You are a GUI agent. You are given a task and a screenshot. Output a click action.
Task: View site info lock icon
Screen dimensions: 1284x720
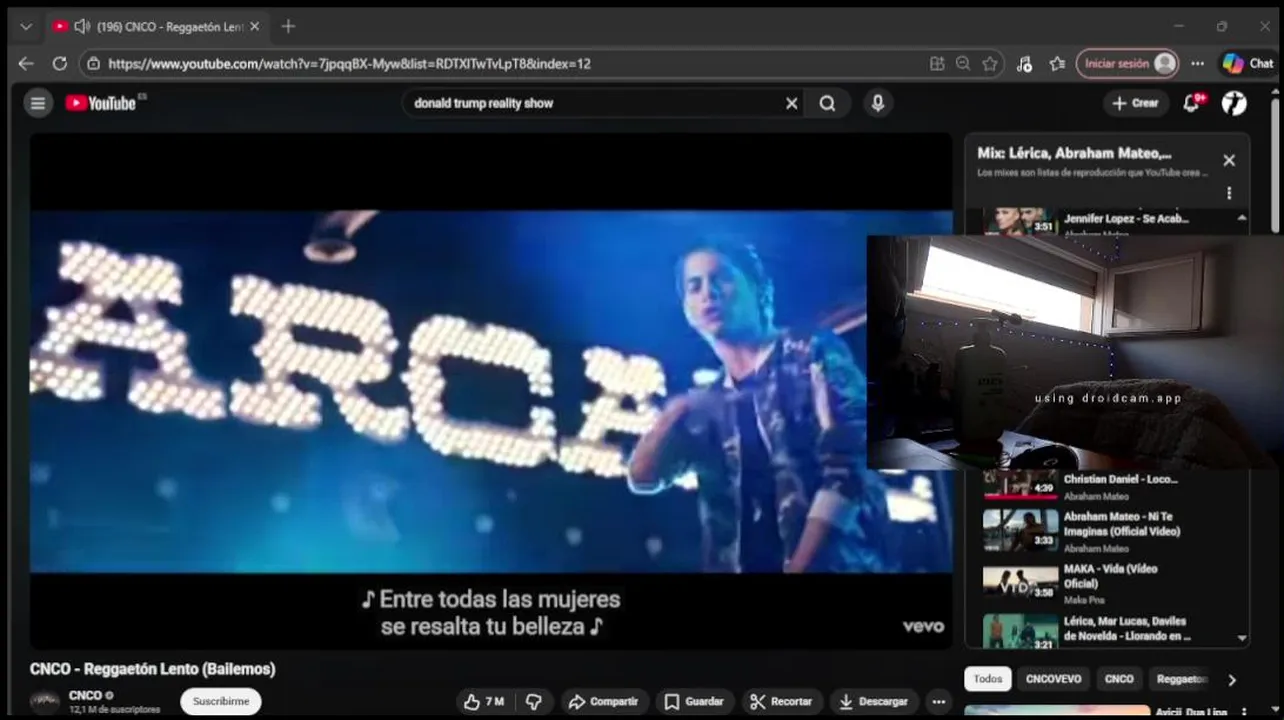[93, 63]
